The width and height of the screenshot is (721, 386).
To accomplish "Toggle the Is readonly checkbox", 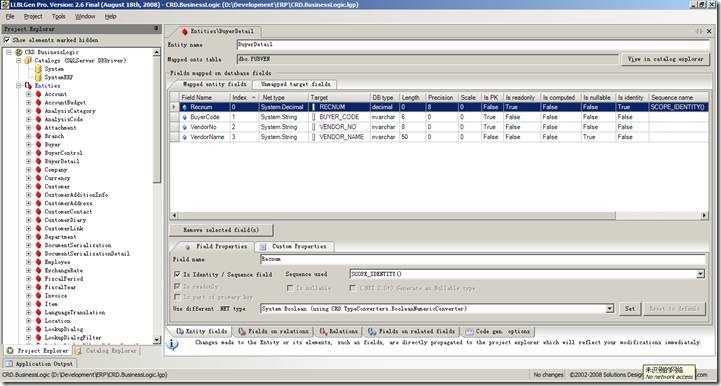I will (x=177, y=286).
